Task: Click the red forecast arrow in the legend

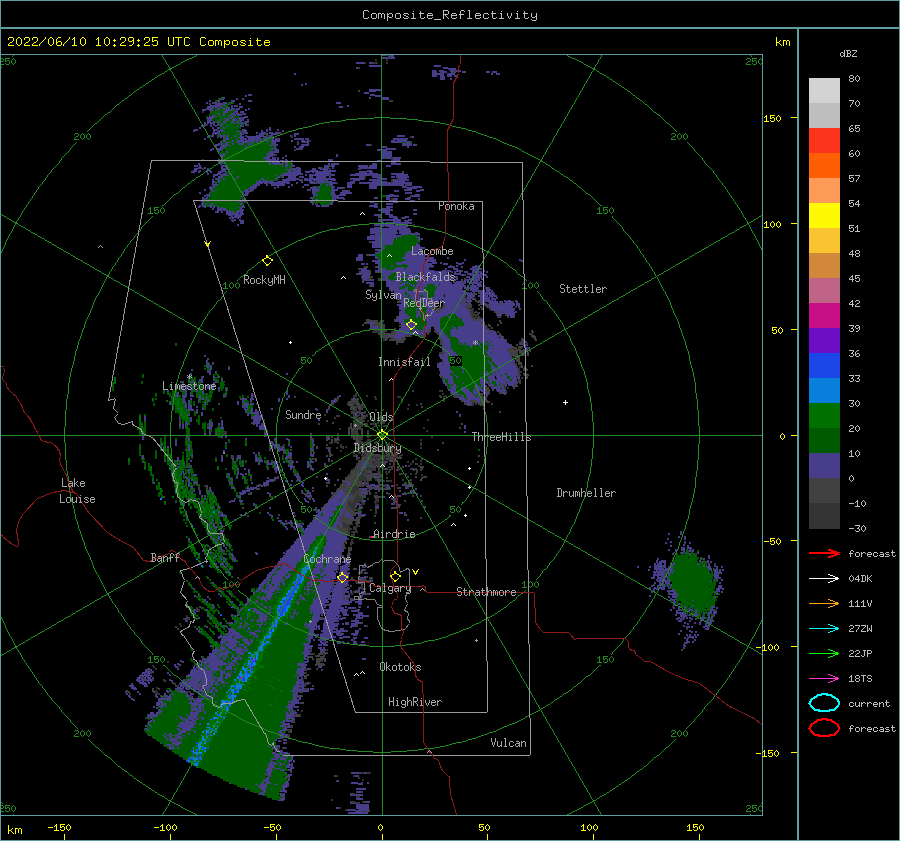Action: [x=824, y=553]
